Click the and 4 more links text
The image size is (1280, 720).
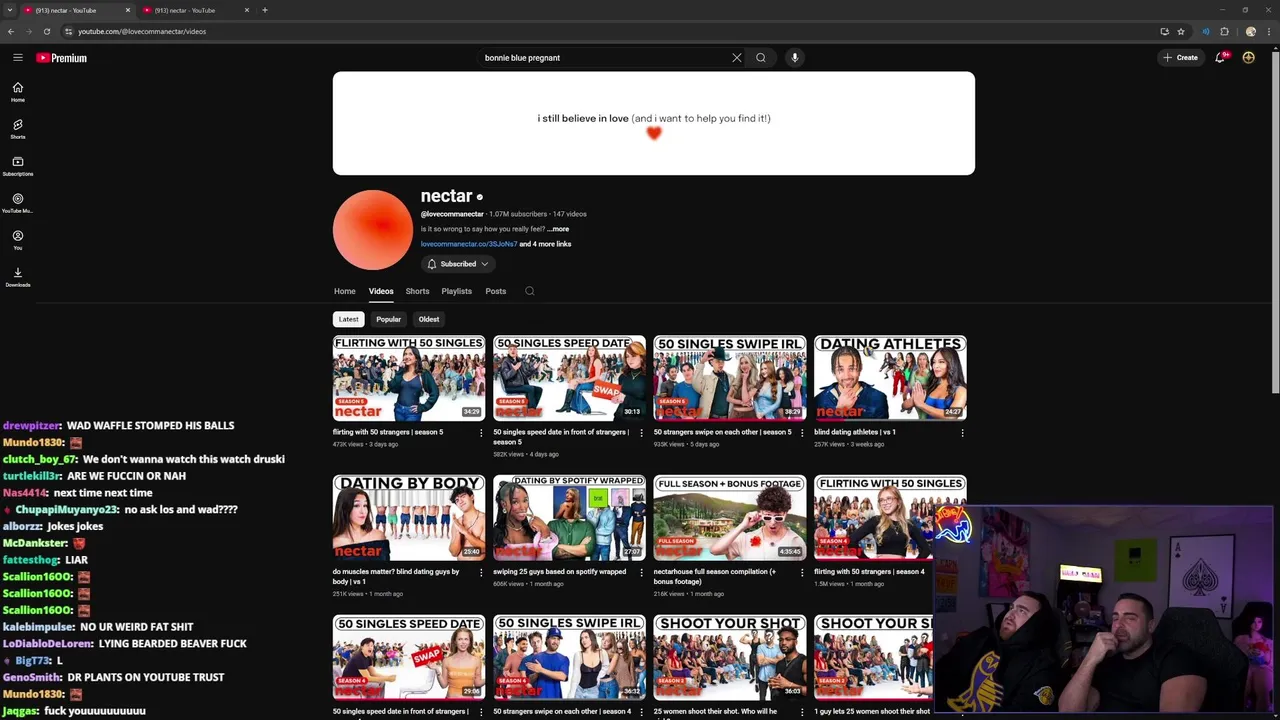click(545, 244)
